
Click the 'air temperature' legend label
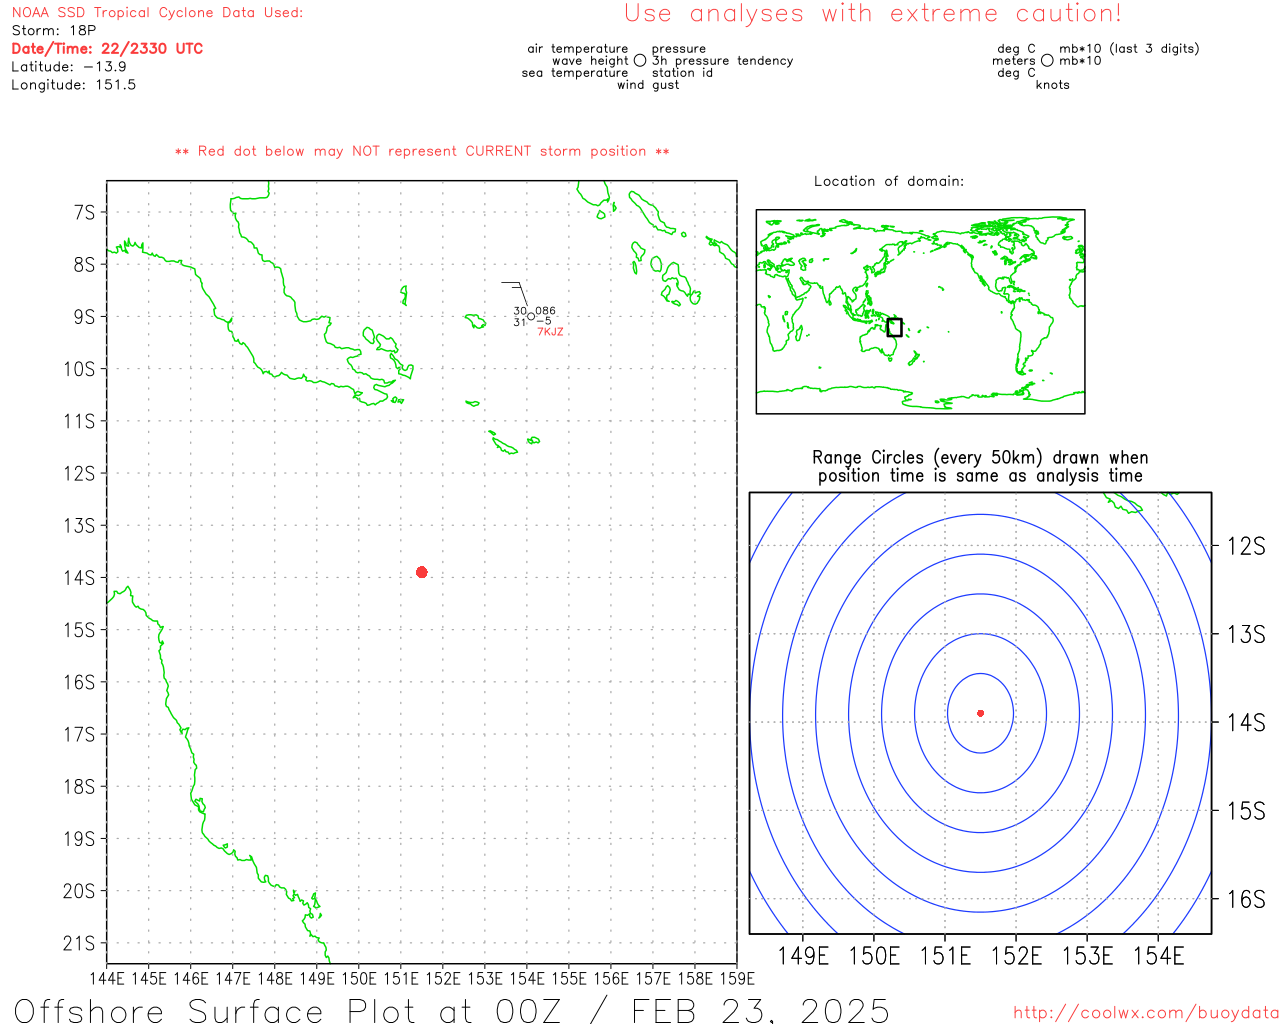(x=578, y=49)
